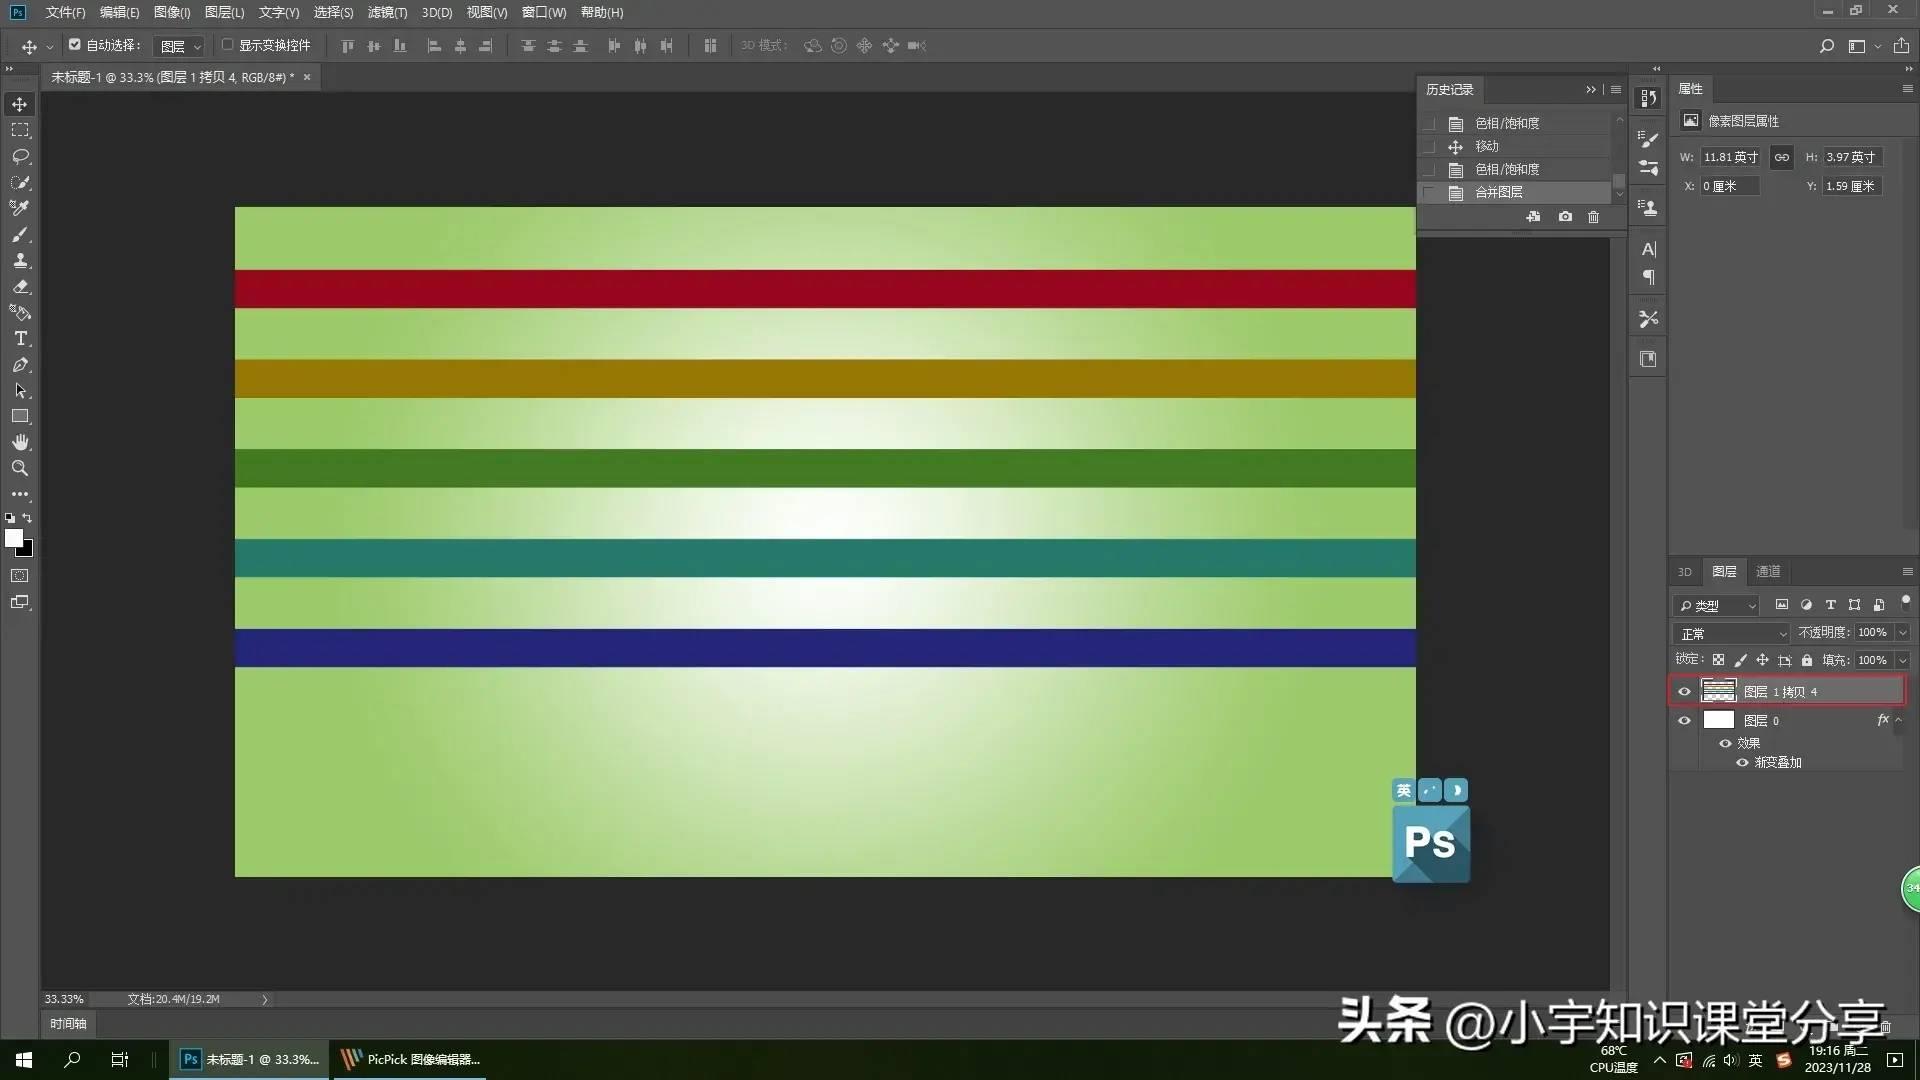
Task: Open the 时间轴 timeline panel
Action: click(68, 1023)
